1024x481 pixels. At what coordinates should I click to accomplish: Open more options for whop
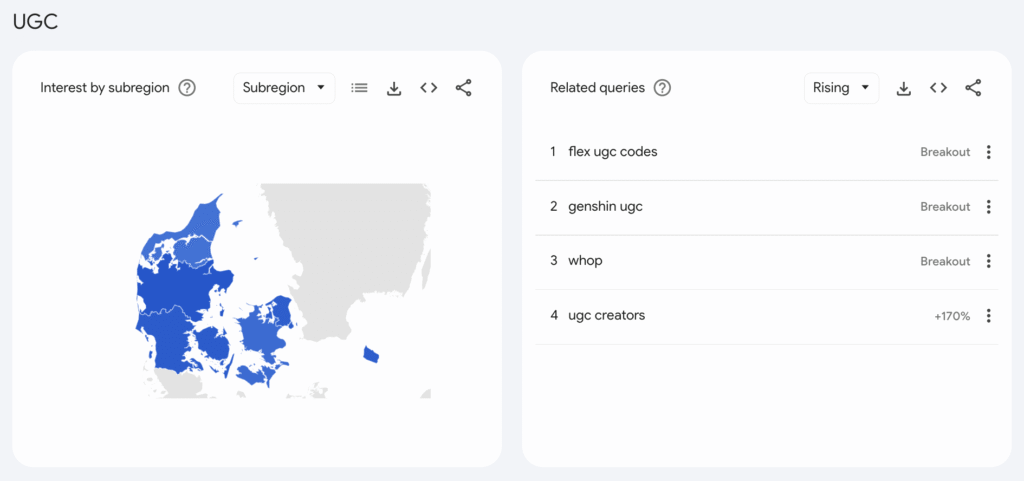989,261
